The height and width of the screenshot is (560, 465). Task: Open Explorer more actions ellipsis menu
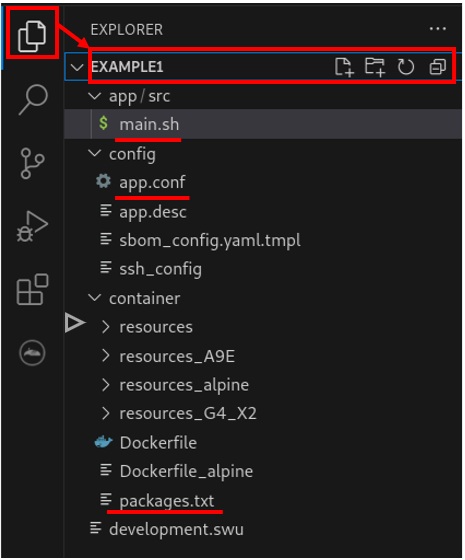coord(438,29)
